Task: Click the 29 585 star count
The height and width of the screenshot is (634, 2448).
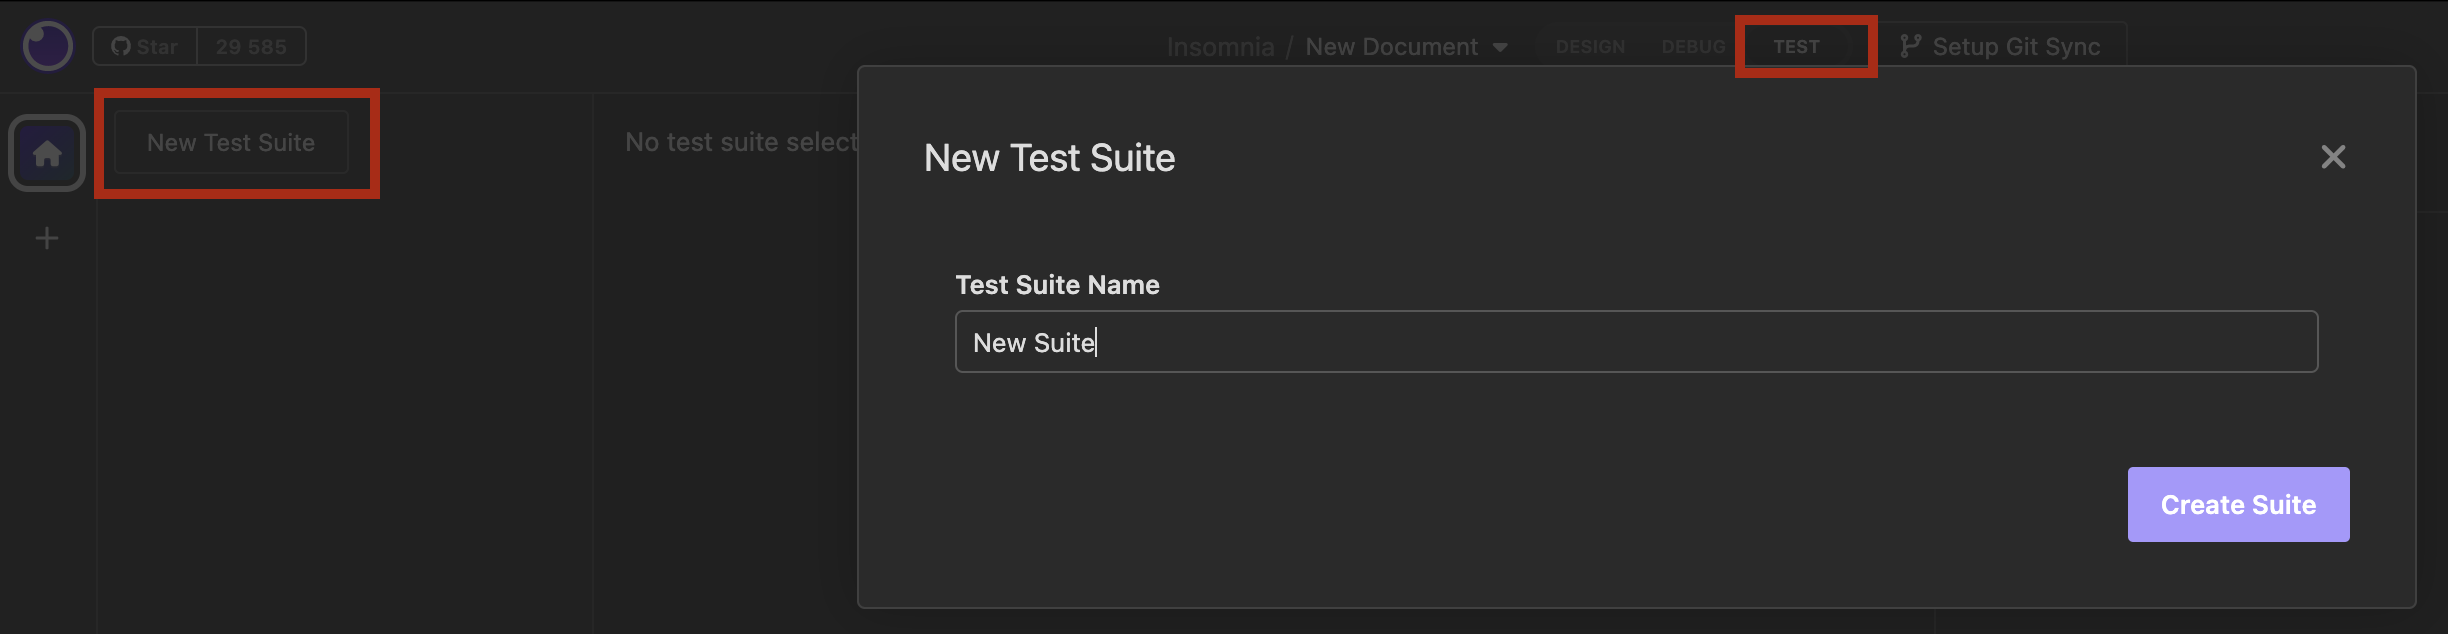Action: 251,46
